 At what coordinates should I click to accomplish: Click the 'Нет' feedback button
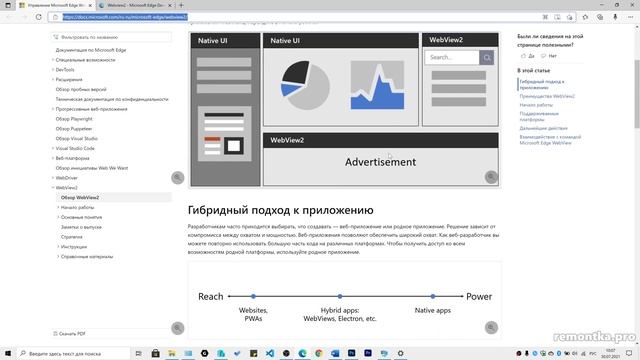tap(549, 56)
